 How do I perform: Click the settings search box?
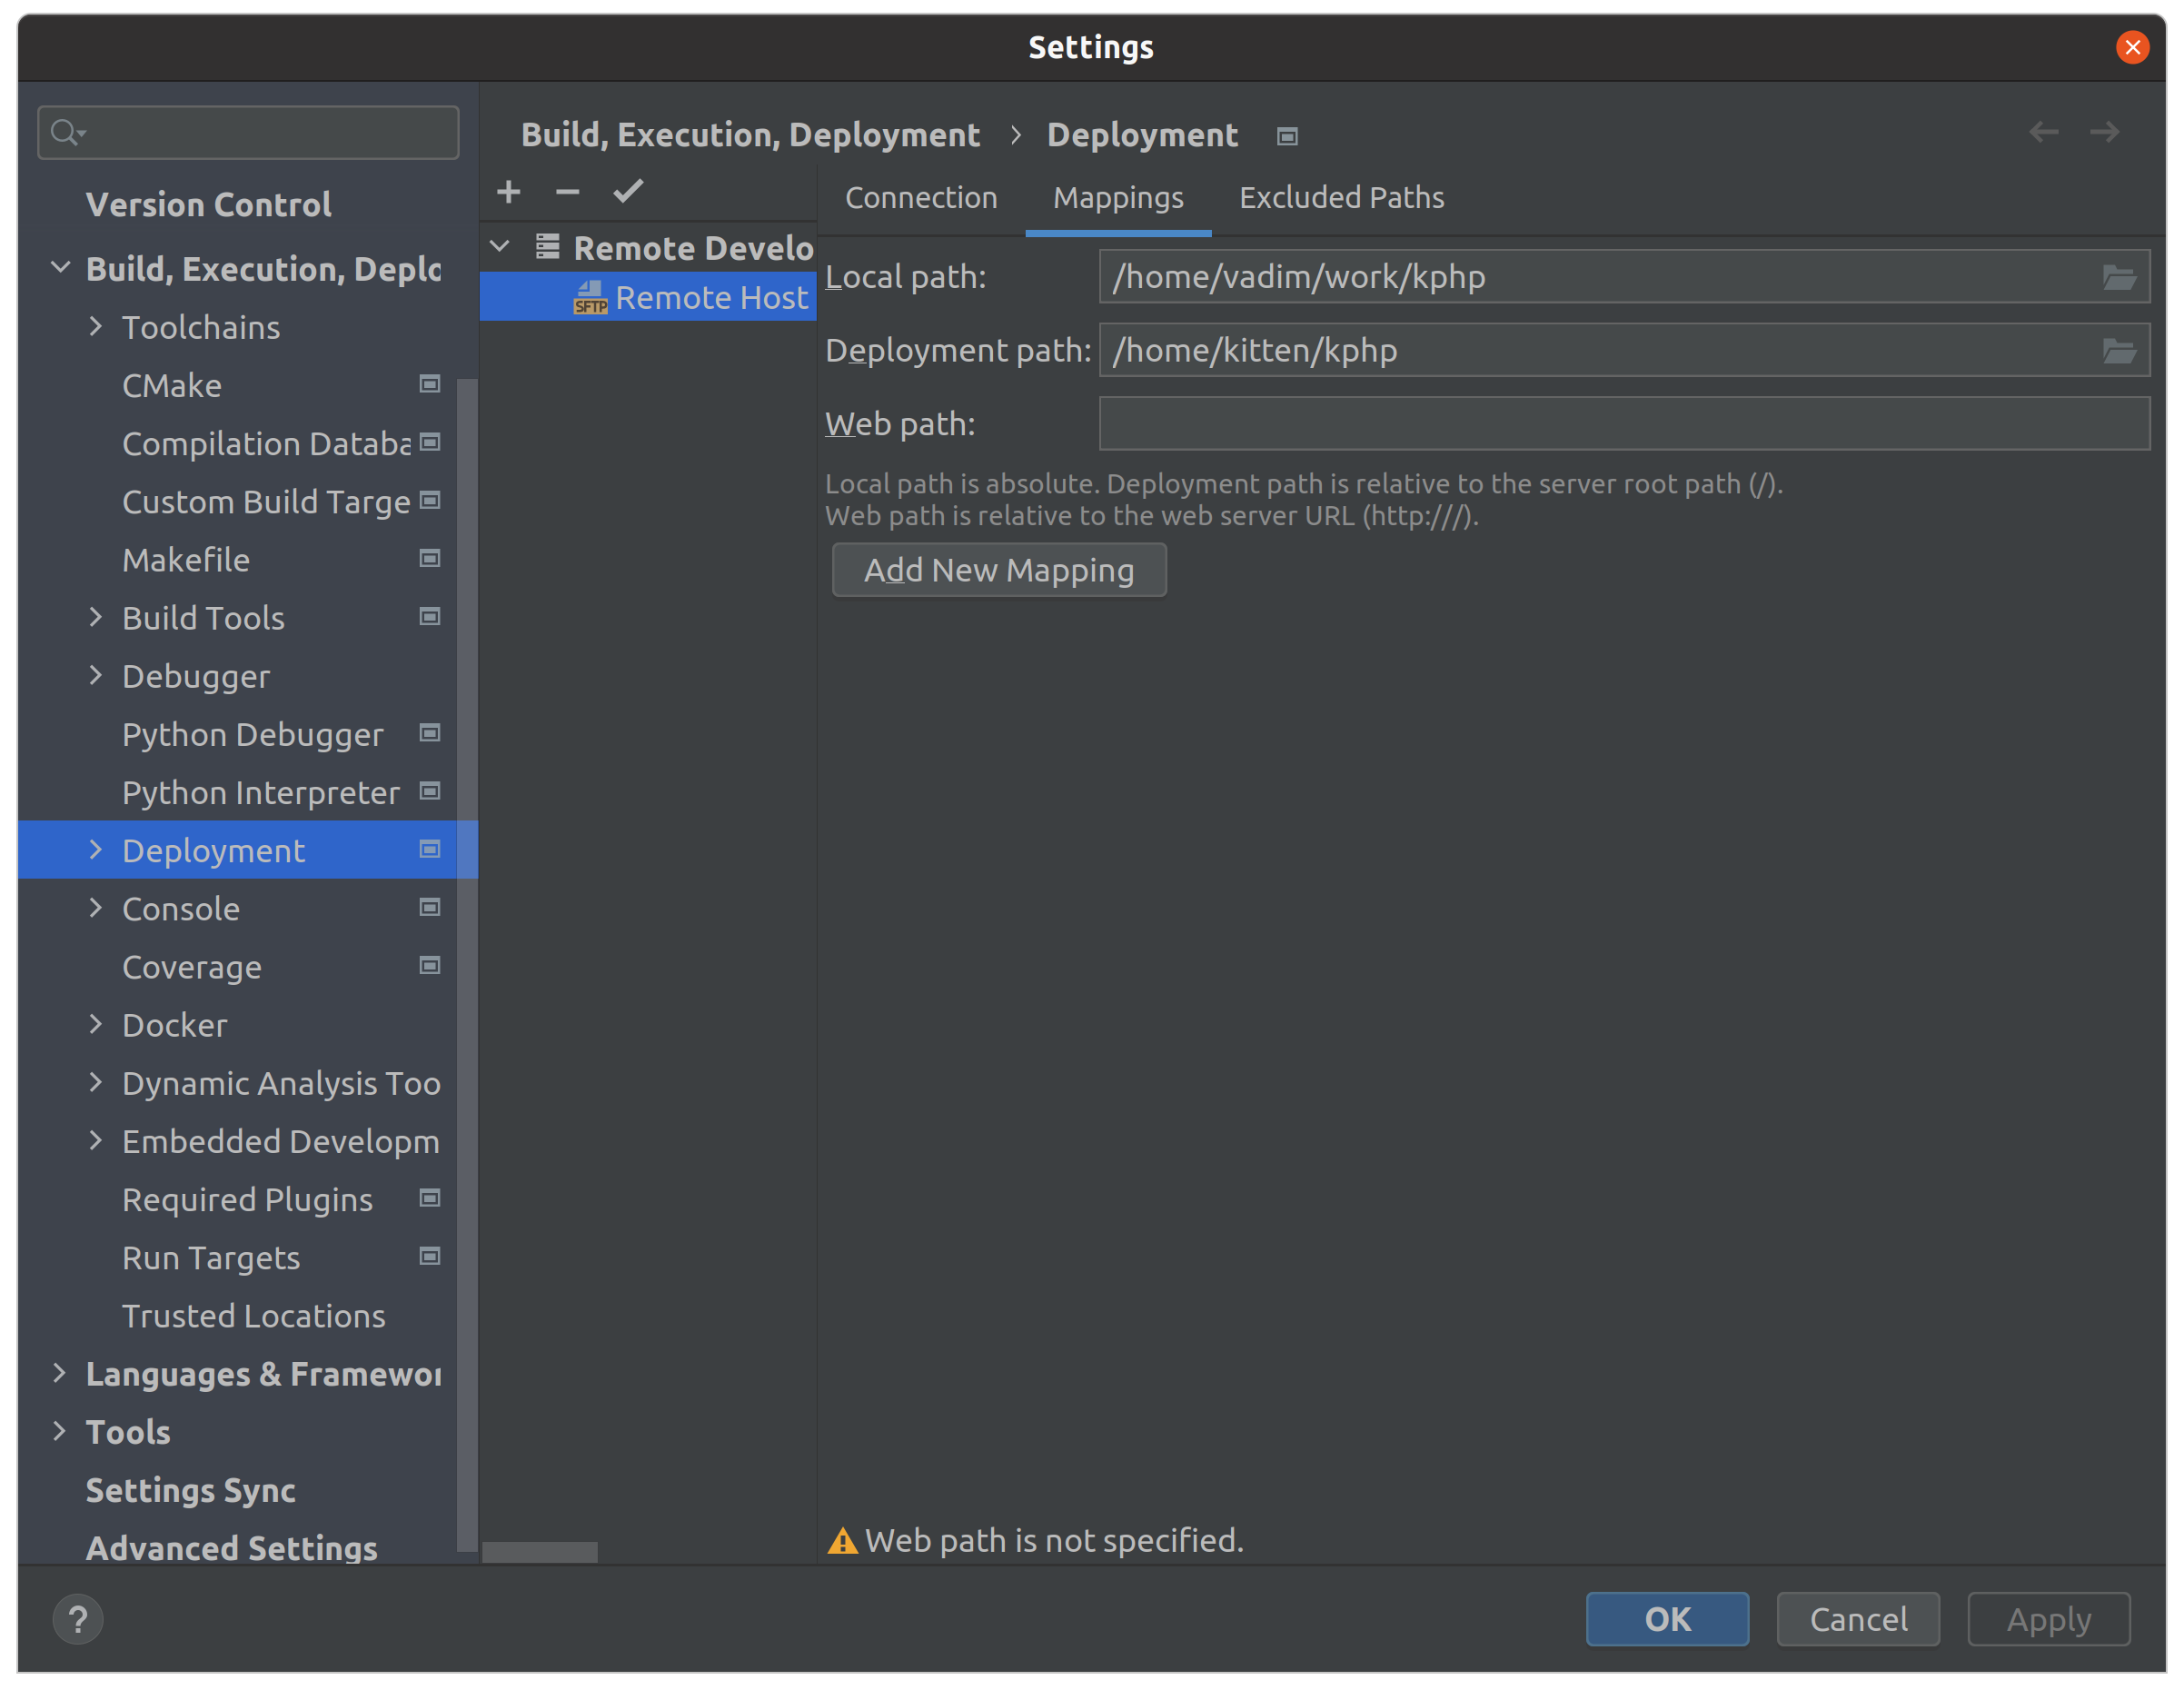260,132
